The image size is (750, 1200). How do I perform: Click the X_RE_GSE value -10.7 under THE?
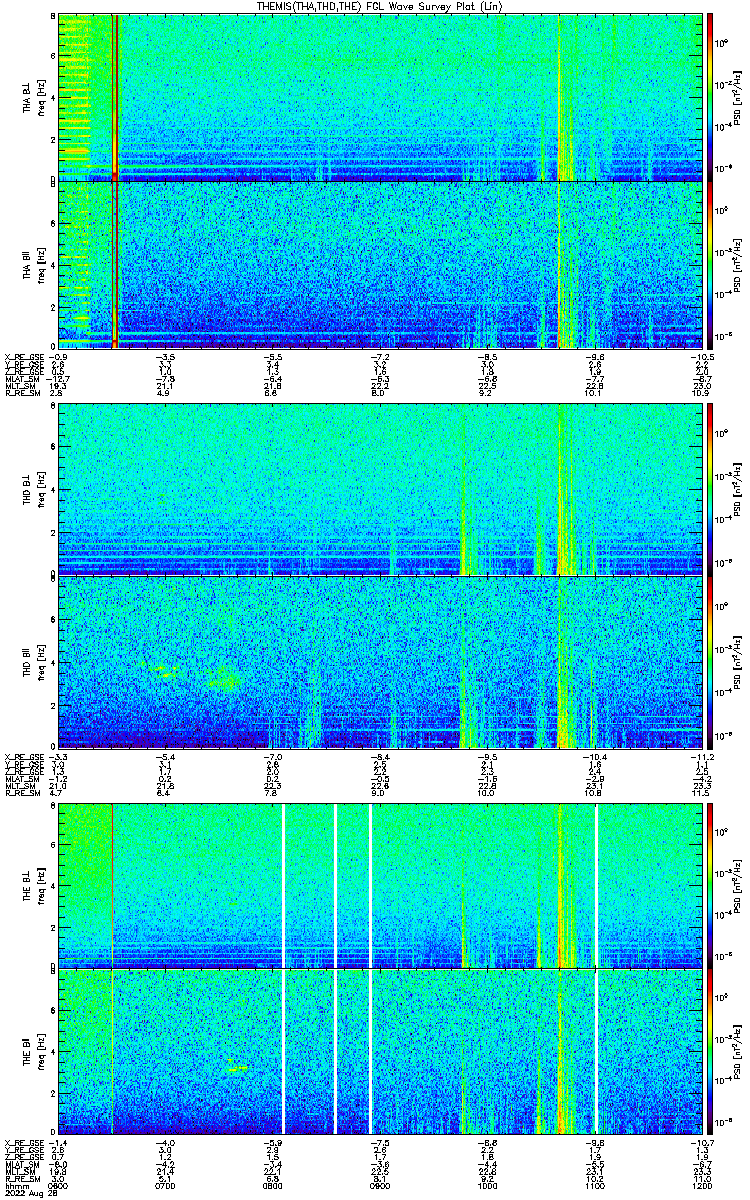(702, 1144)
